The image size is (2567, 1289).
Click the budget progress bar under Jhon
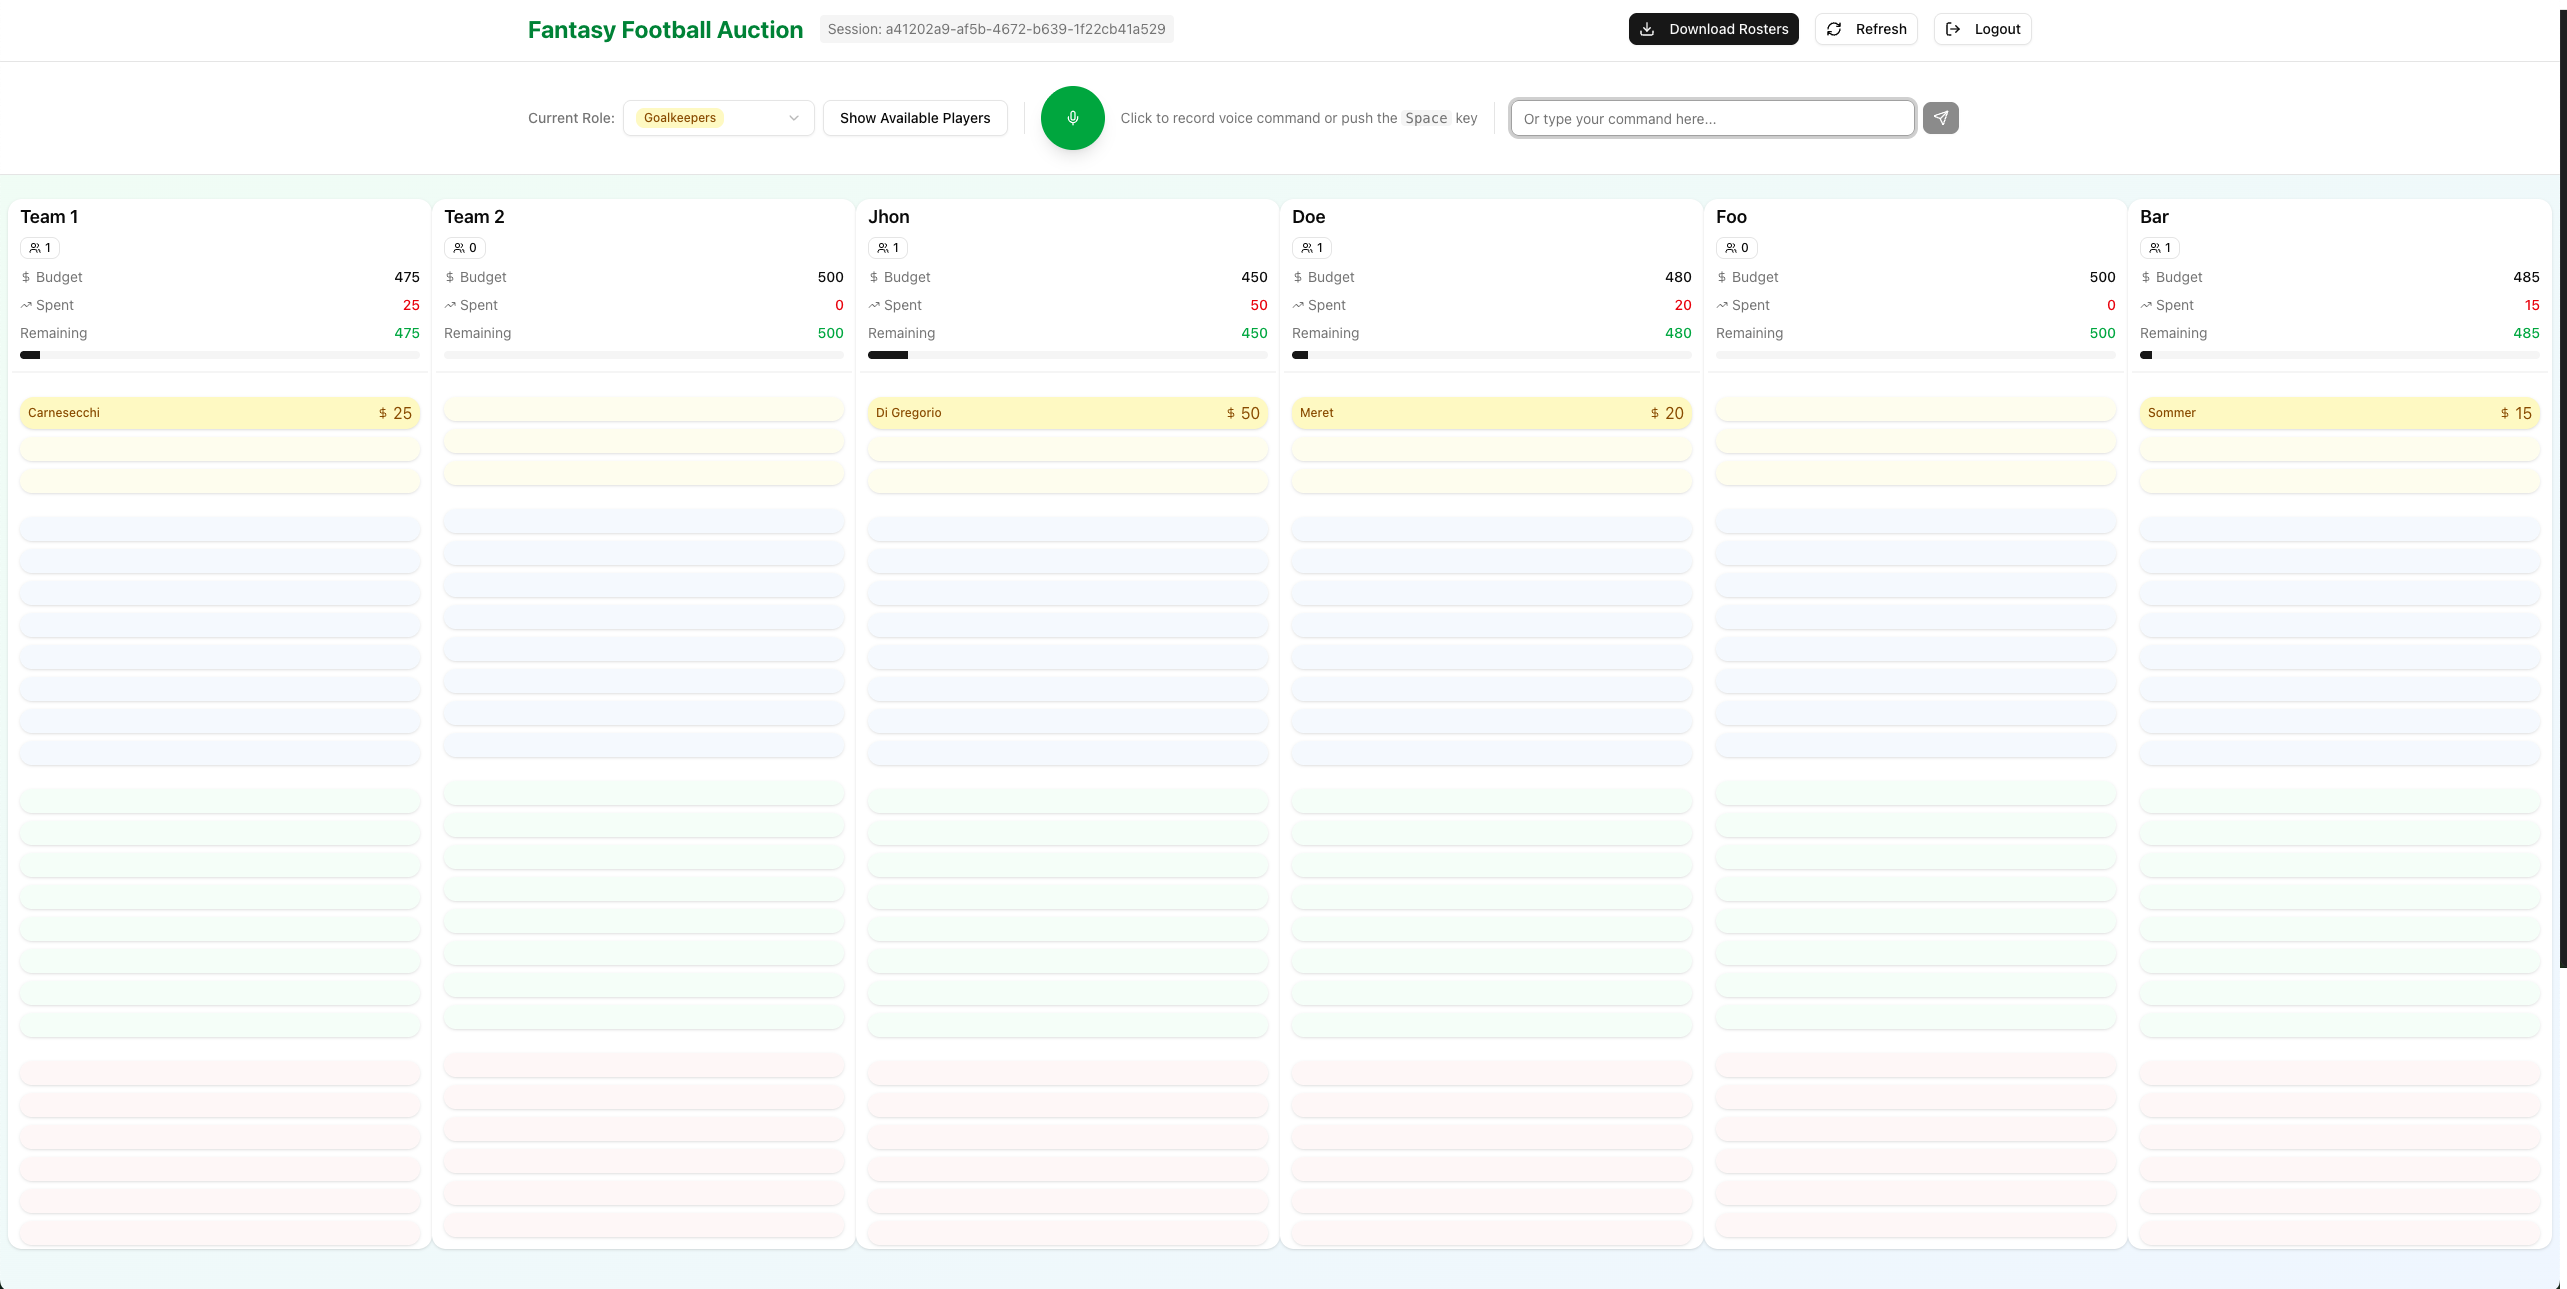coord(1067,355)
